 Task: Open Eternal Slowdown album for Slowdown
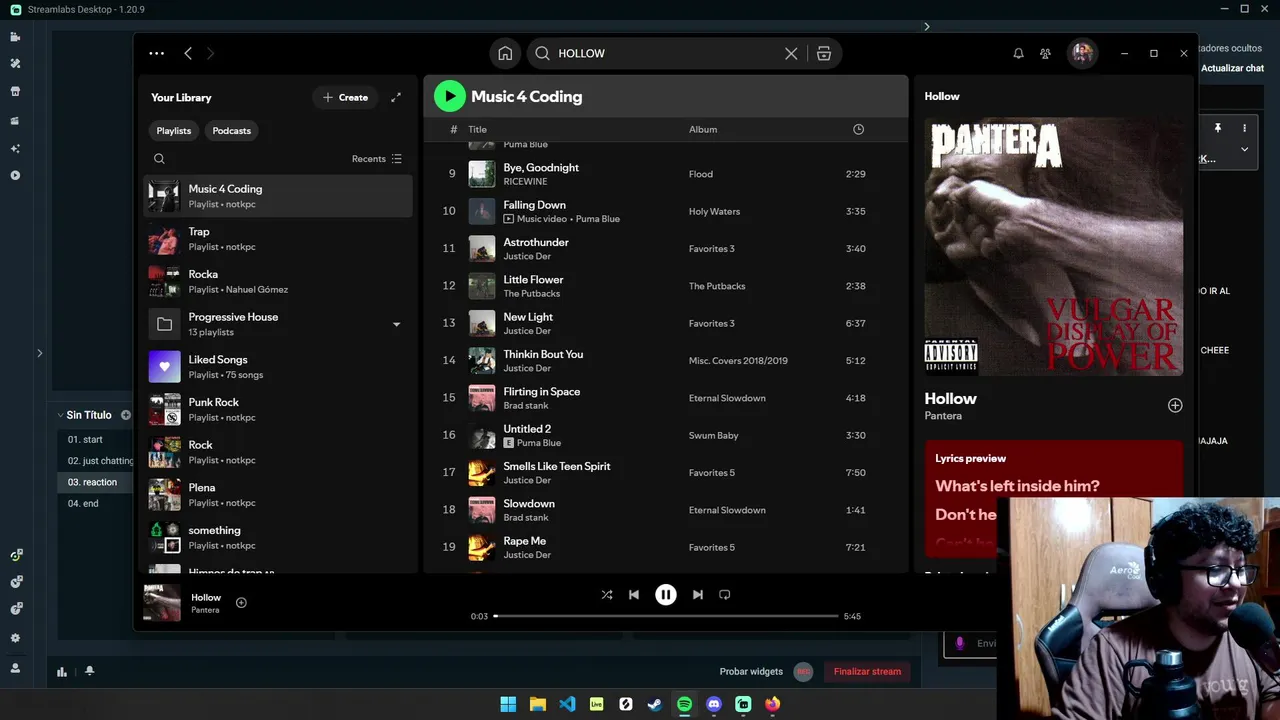pyautogui.click(x=727, y=510)
